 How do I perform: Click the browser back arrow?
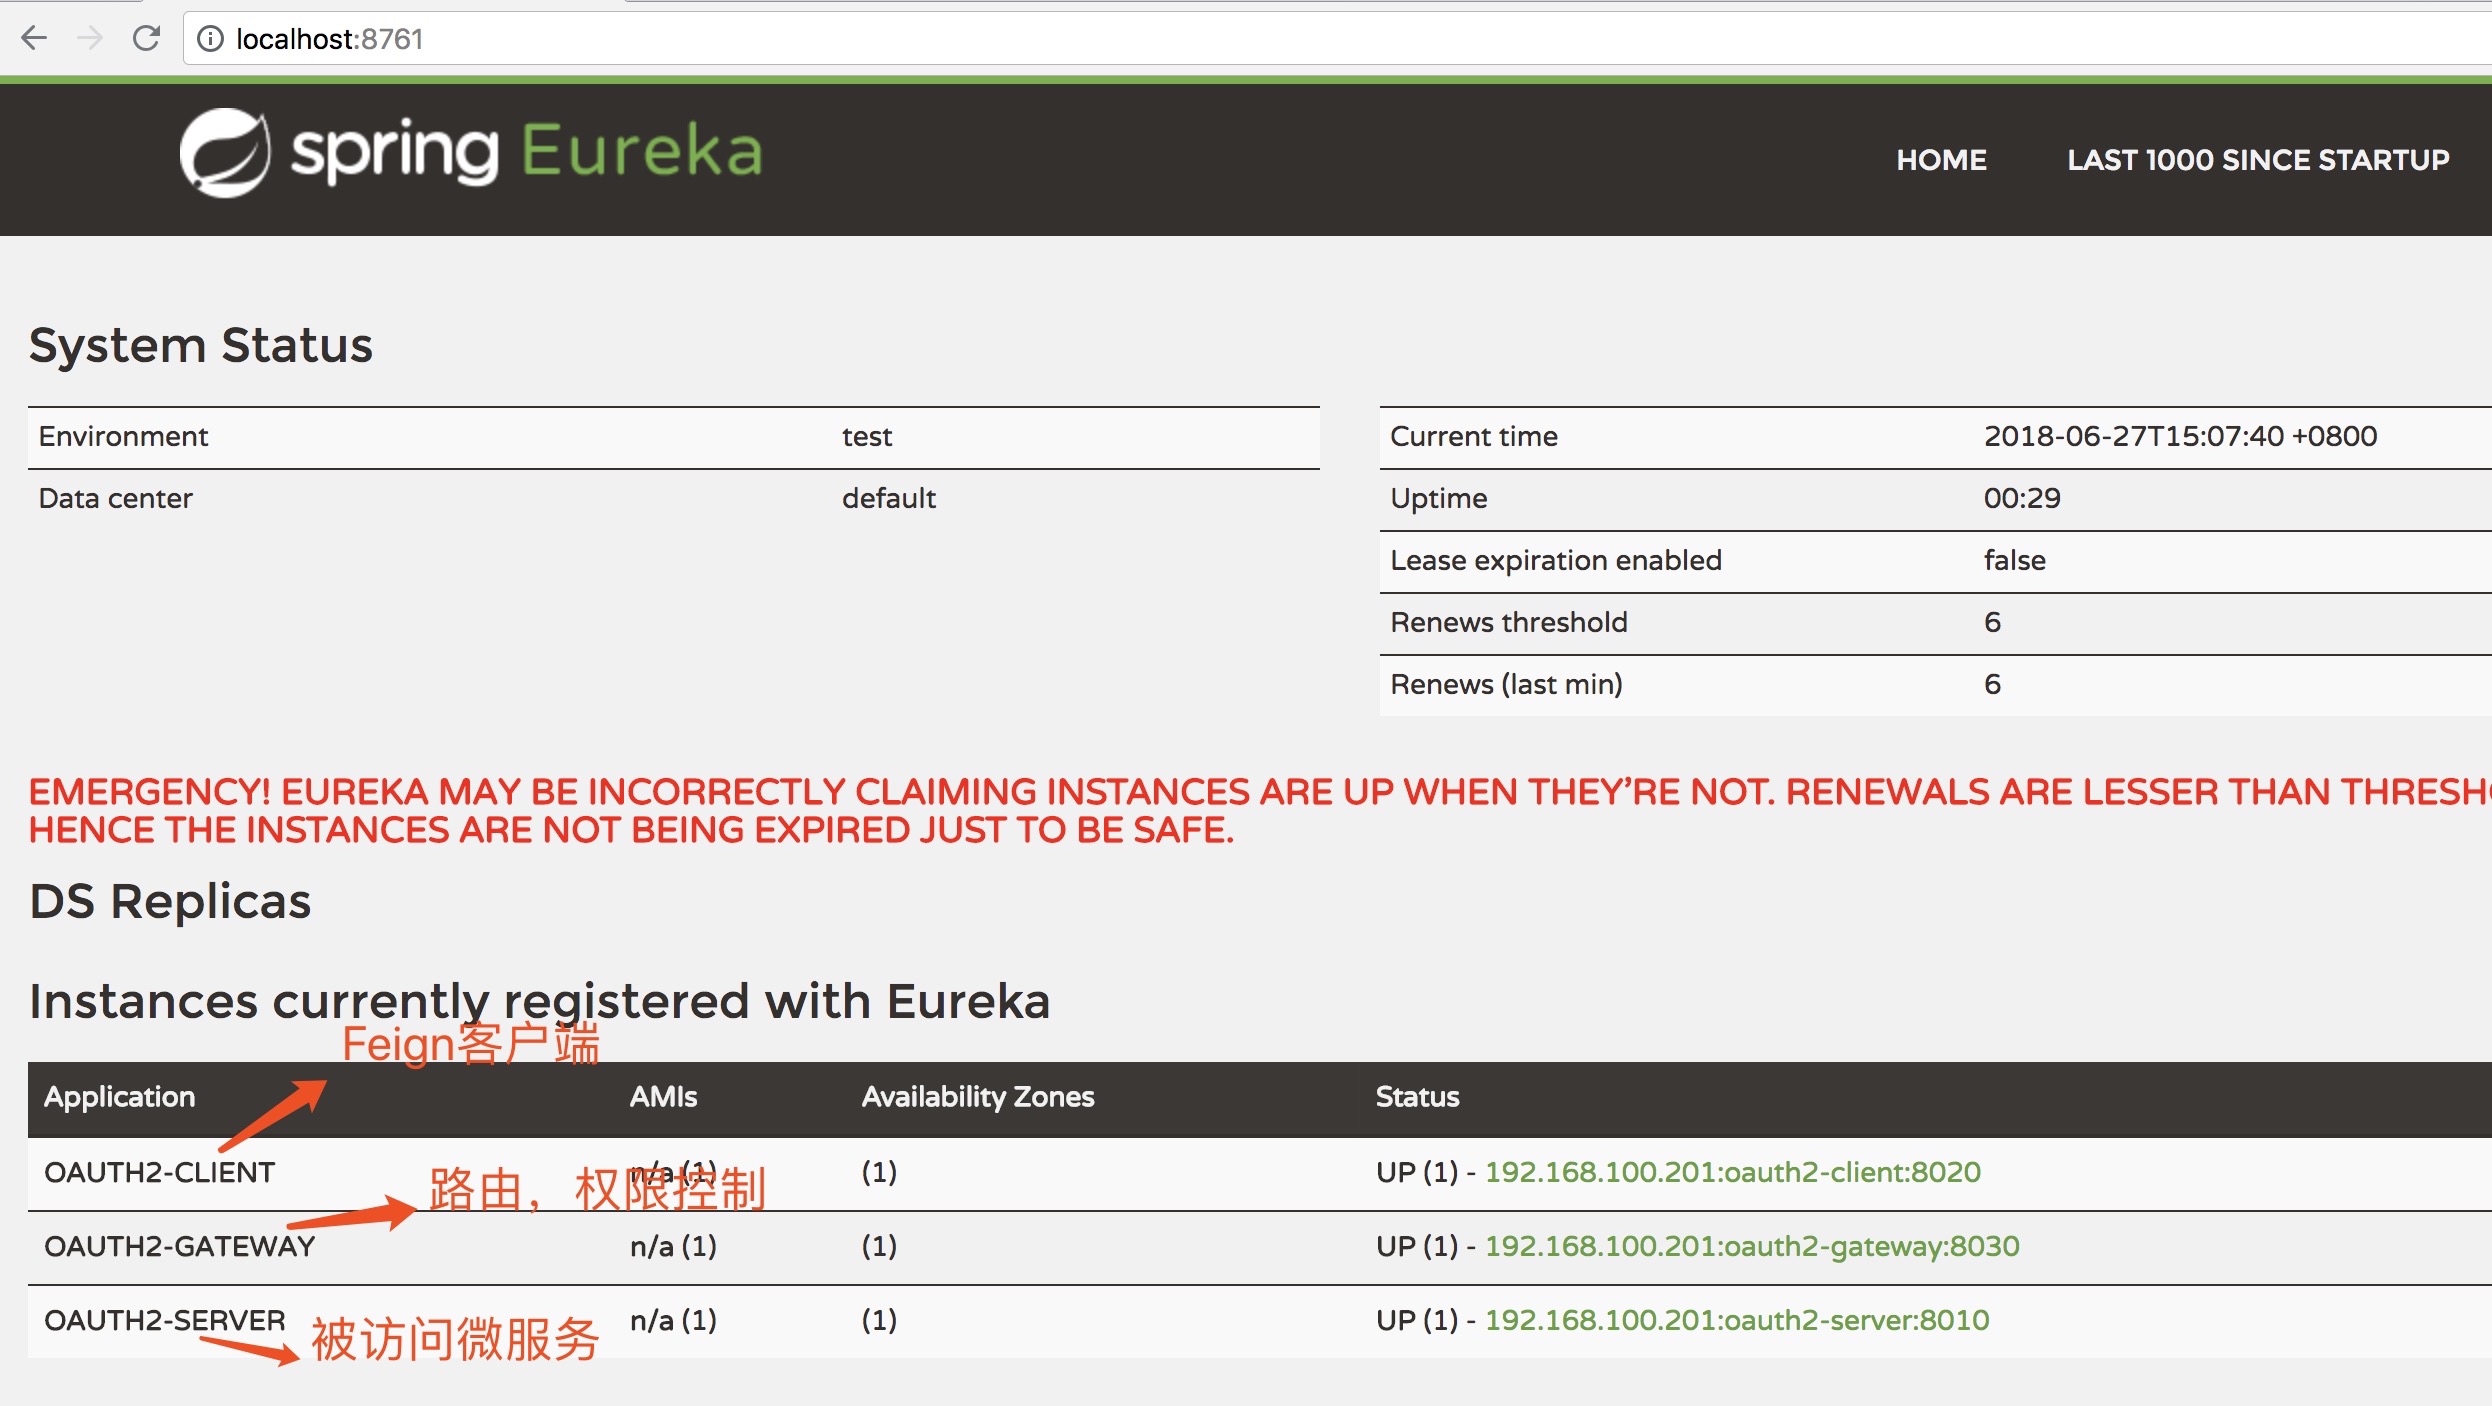tap(34, 38)
